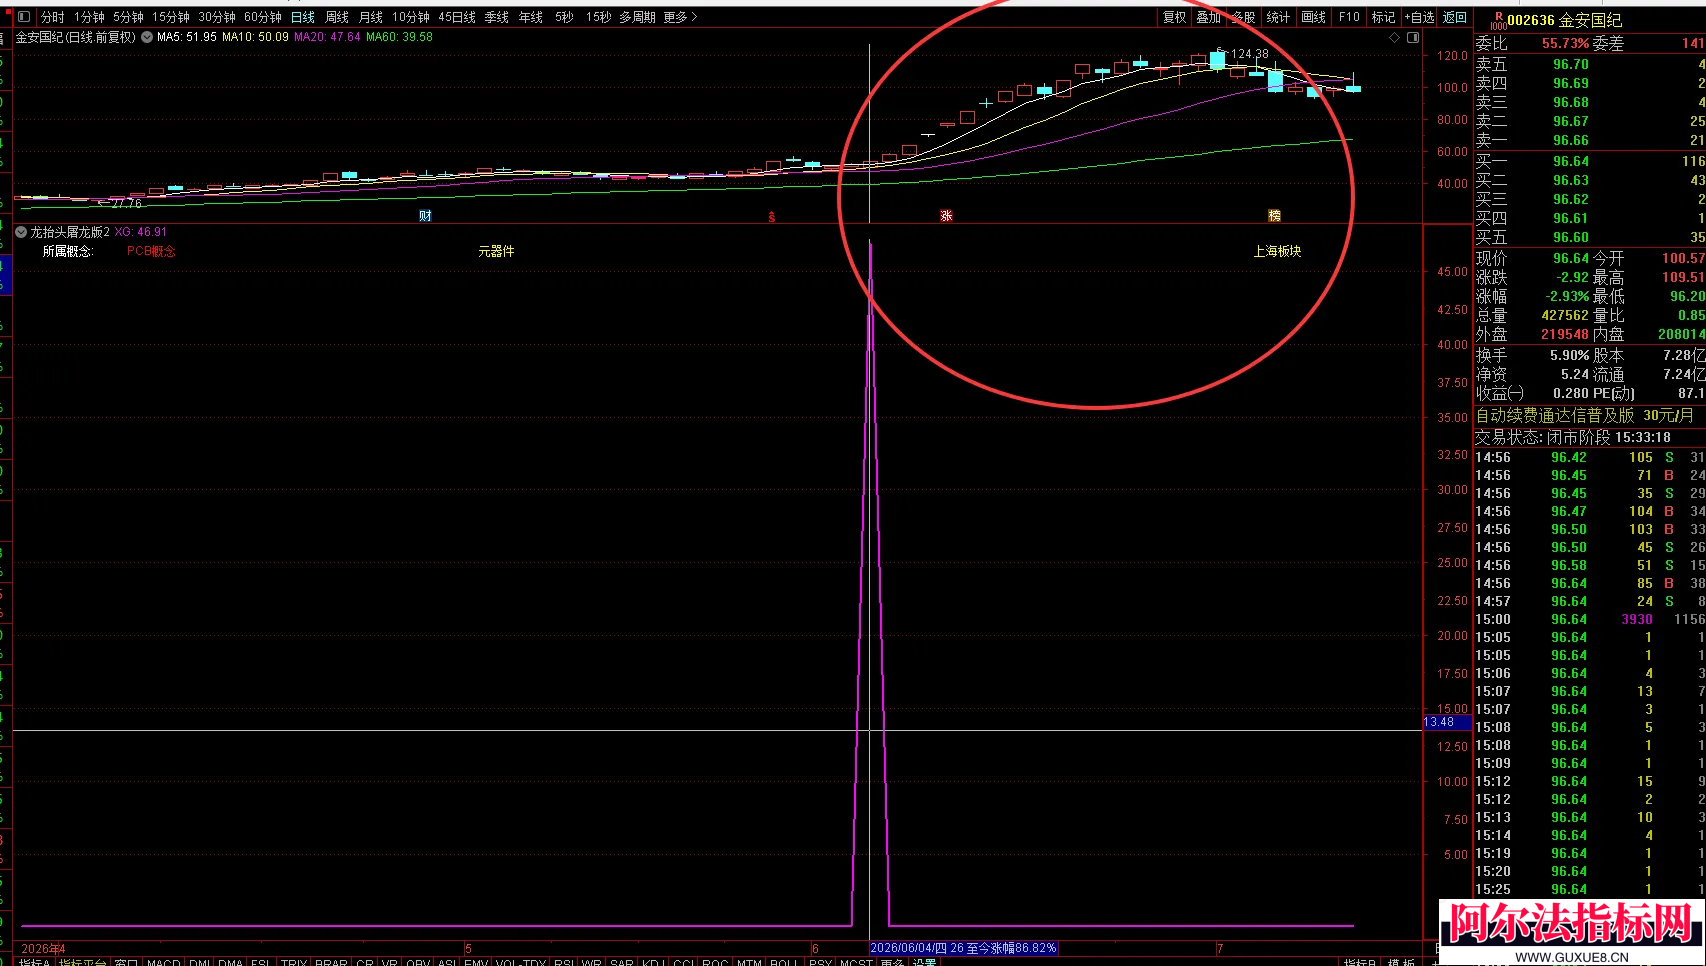Image resolution: width=1706 pixels, height=966 pixels.
Task: Switch to 季线 quarterly chart
Action: click(497, 17)
